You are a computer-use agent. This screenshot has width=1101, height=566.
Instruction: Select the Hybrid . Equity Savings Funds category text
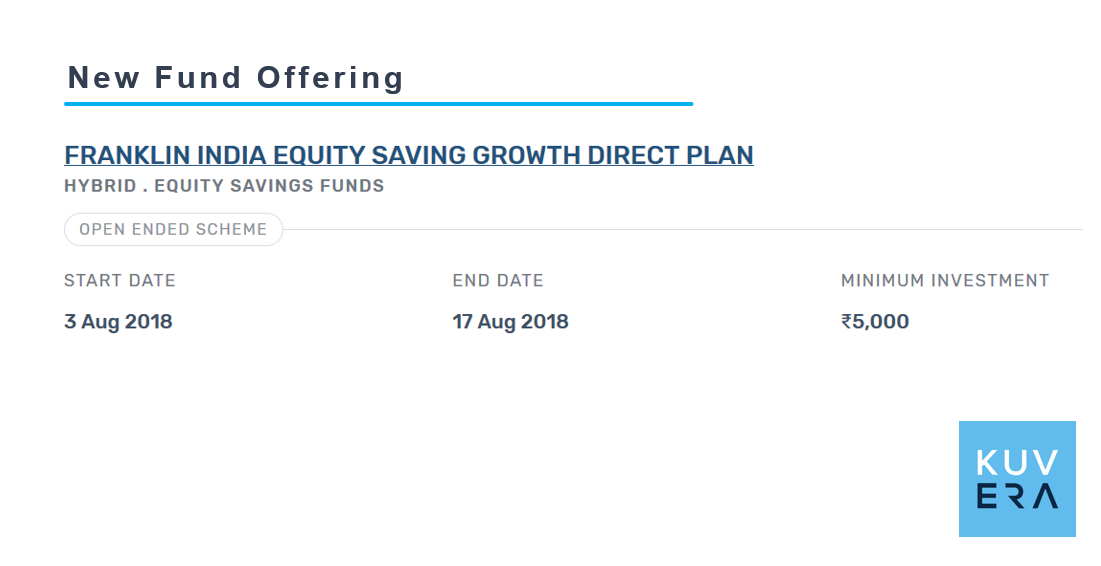point(224,186)
